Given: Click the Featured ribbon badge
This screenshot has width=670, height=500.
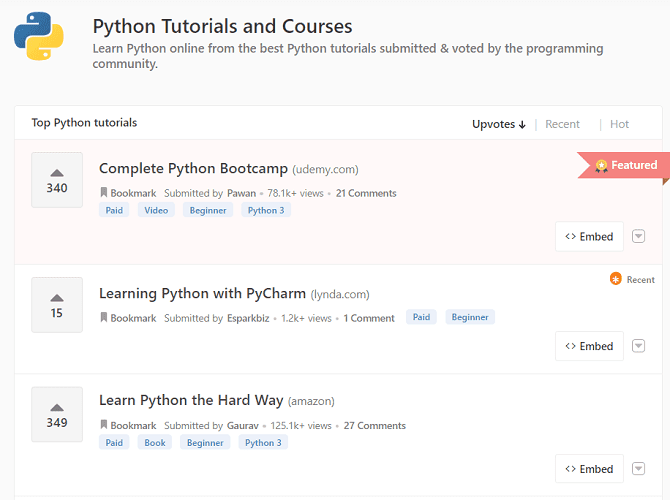Looking at the screenshot, I should pyautogui.click(x=625, y=165).
